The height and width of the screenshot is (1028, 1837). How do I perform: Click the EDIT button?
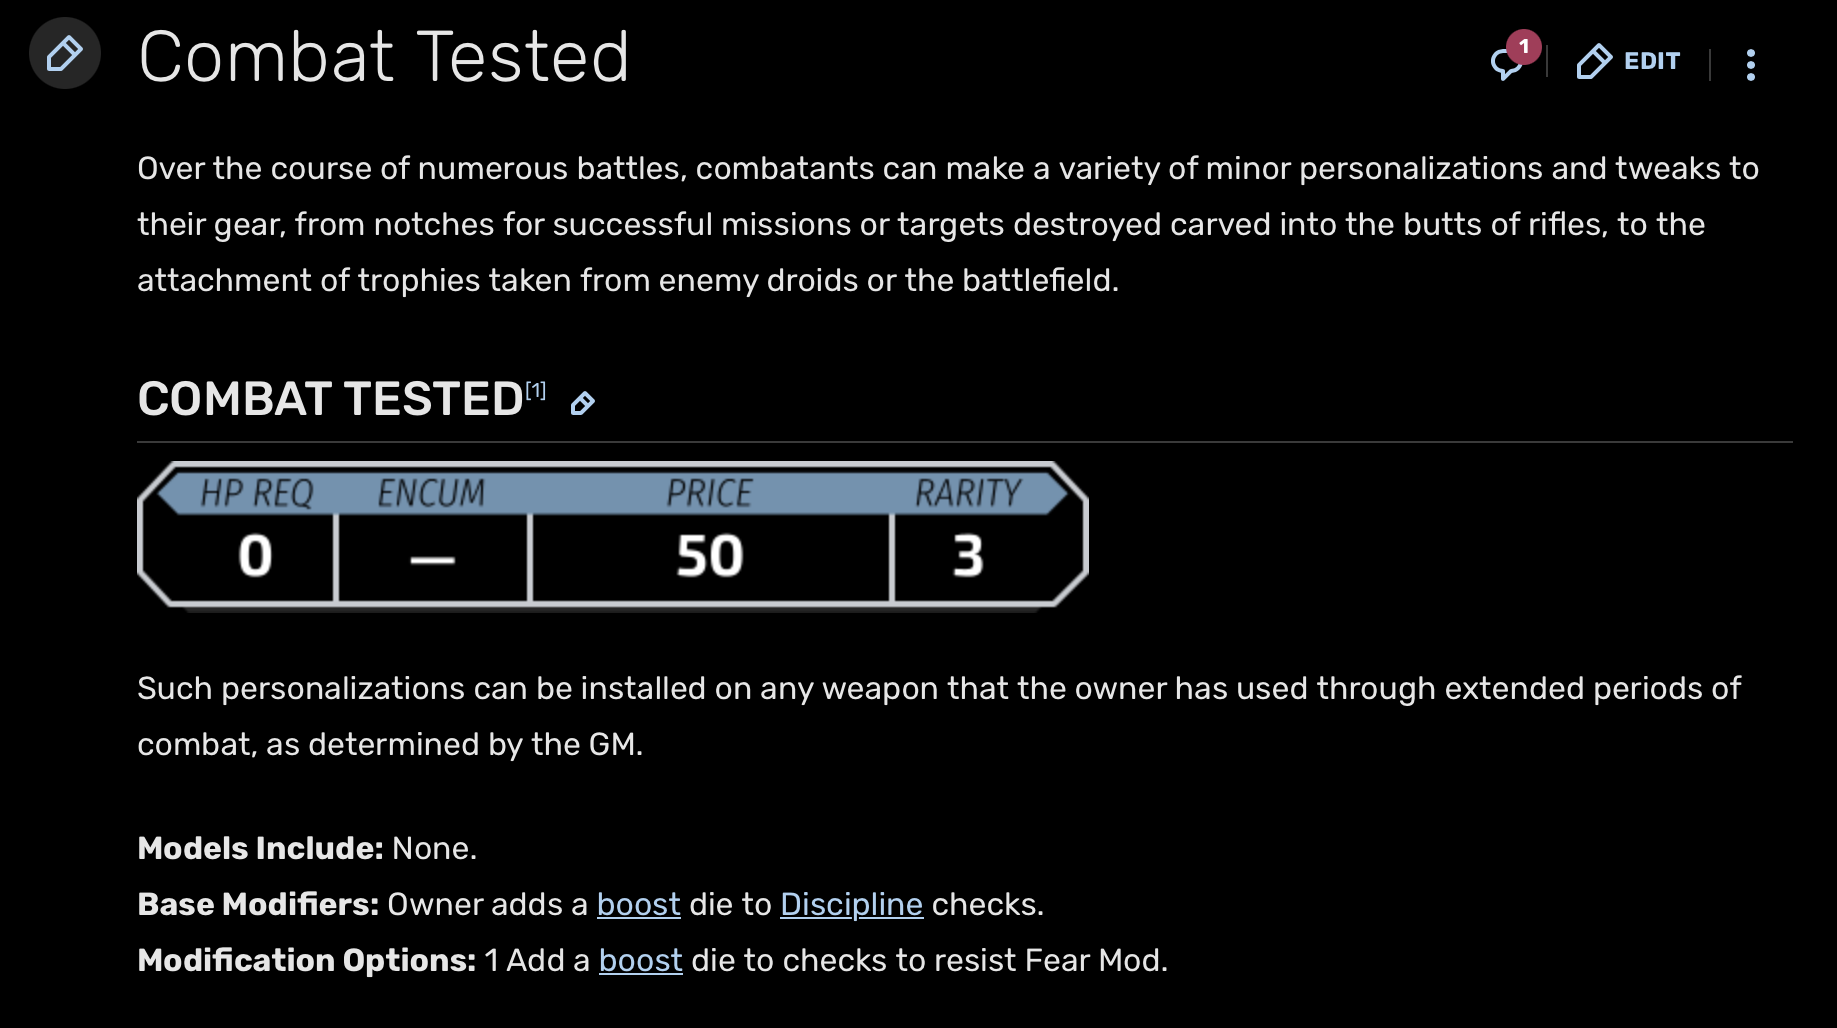tap(1629, 62)
